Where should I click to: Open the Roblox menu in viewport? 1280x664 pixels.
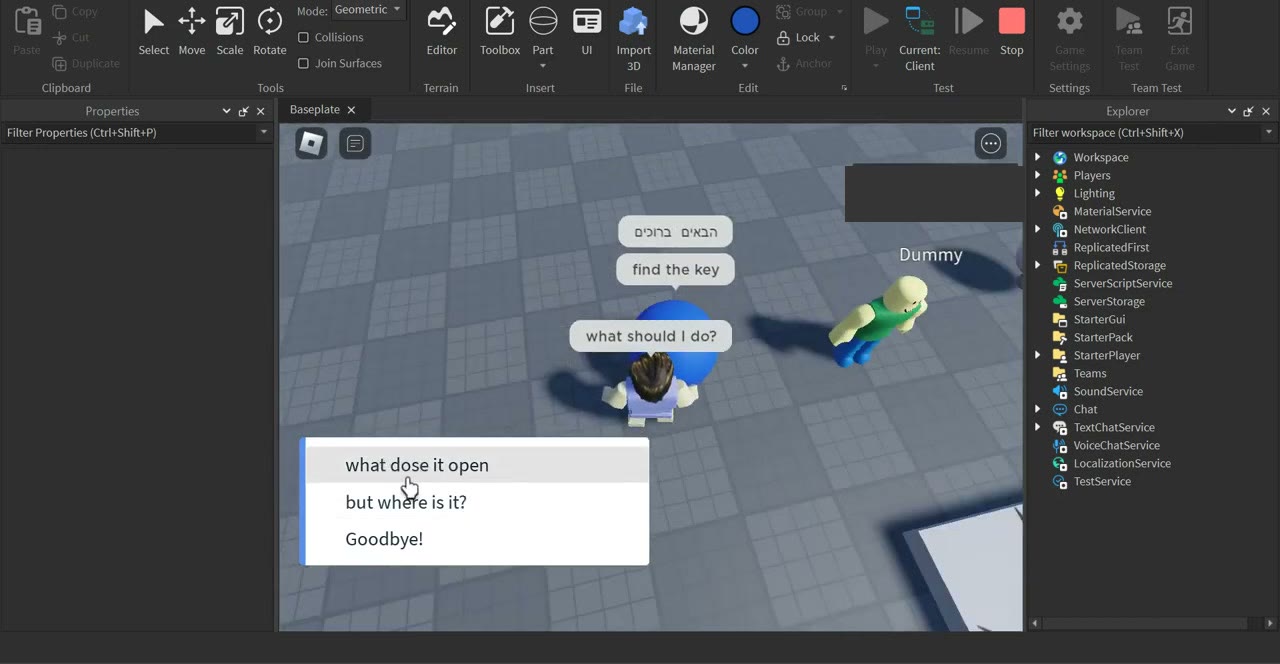(x=311, y=143)
